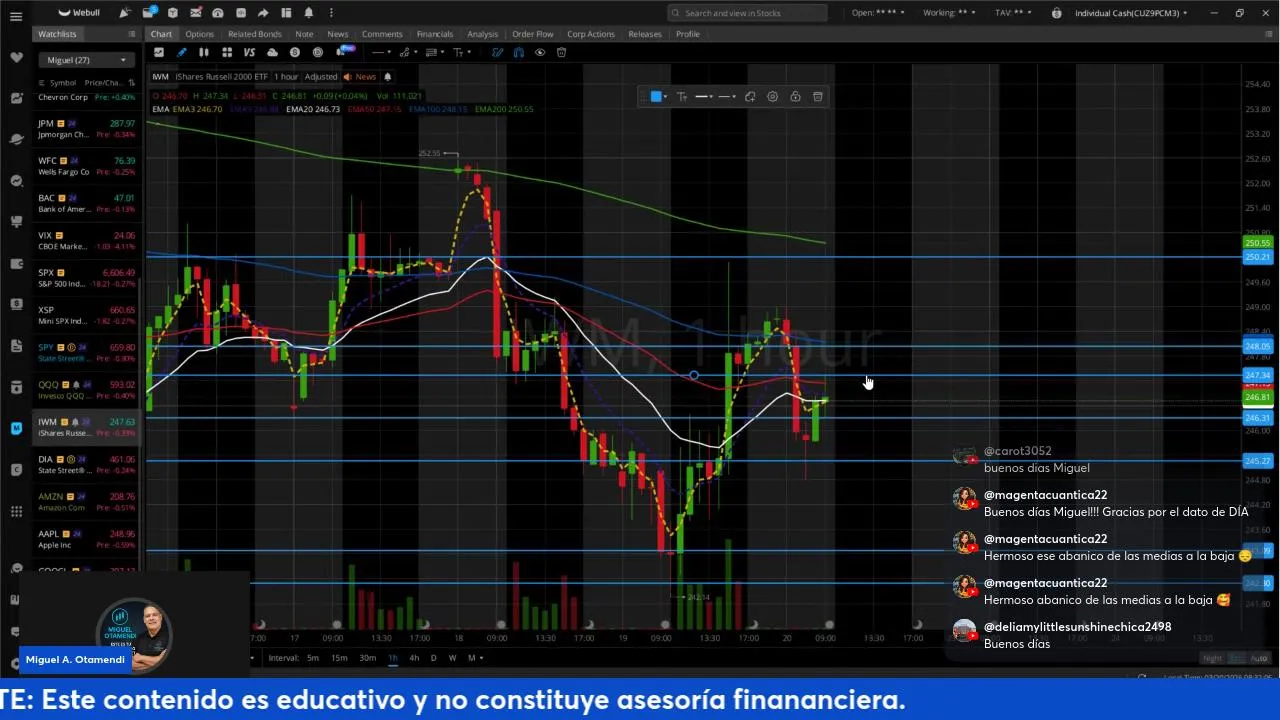The width and height of the screenshot is (1280, 720).
Task: Open the three-dot more options in top toolbar
Action: click(x=331, y=13)
